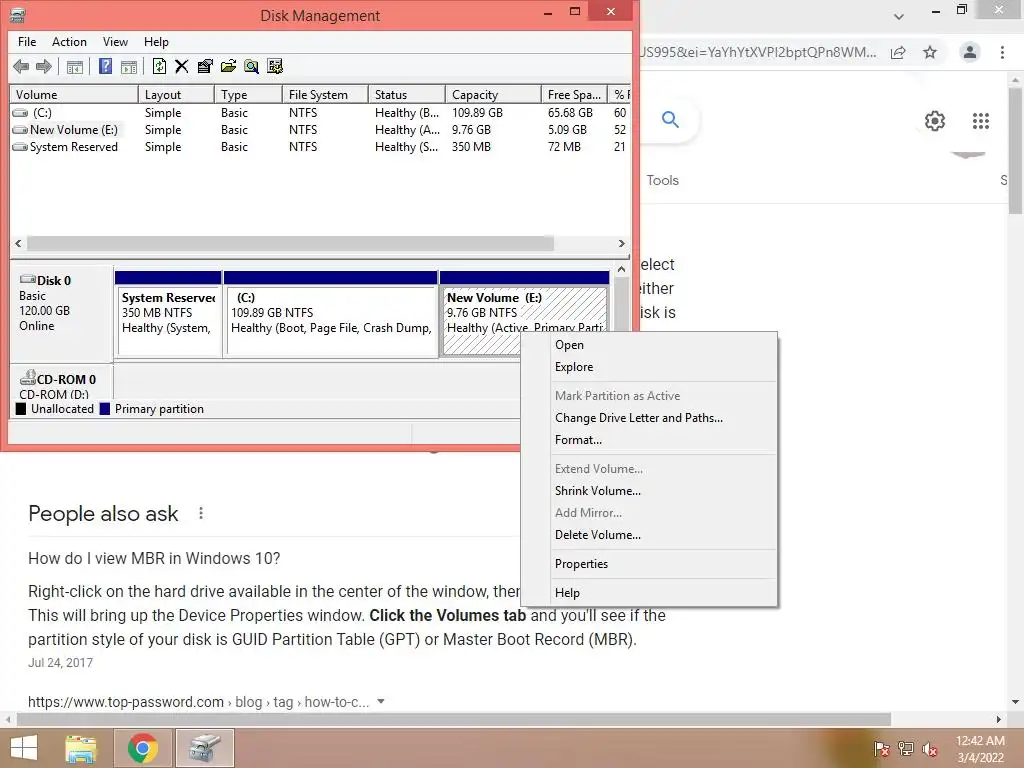1024x768 pixels.
Task: Click the Refresh toolbar icon
Action: coord(159,66)
